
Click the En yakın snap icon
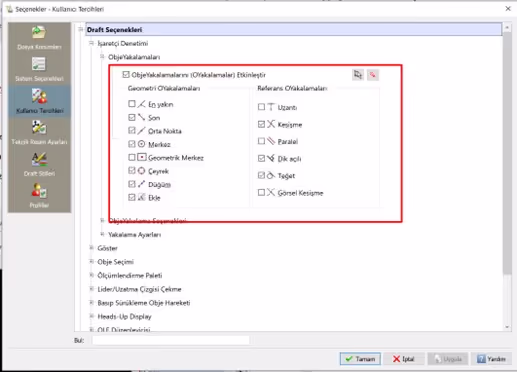coord(141,104)
